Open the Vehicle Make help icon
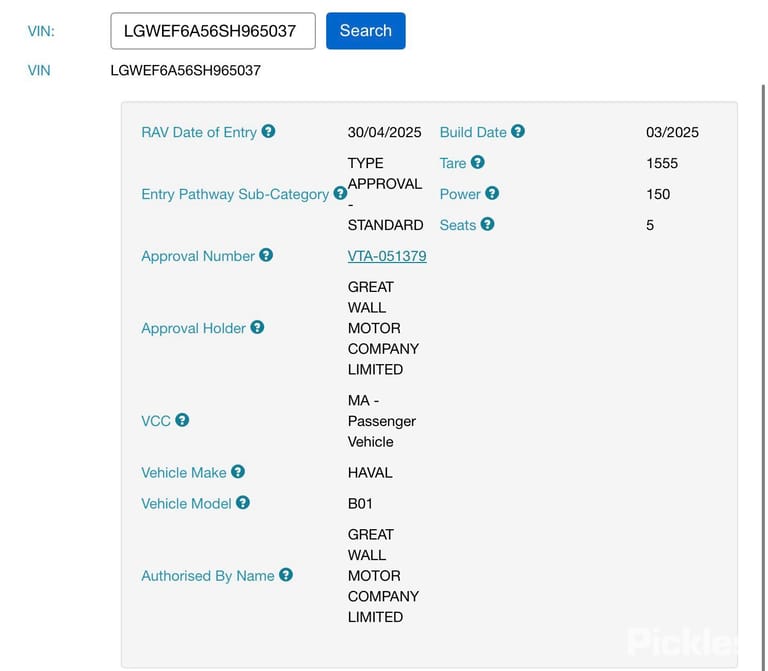768x671 pixels. [238, 472]
